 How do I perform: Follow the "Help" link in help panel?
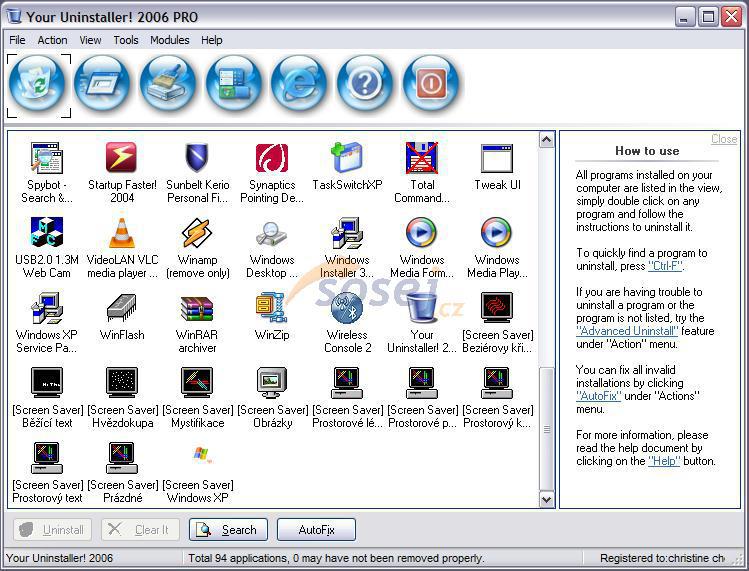(664, 461)
